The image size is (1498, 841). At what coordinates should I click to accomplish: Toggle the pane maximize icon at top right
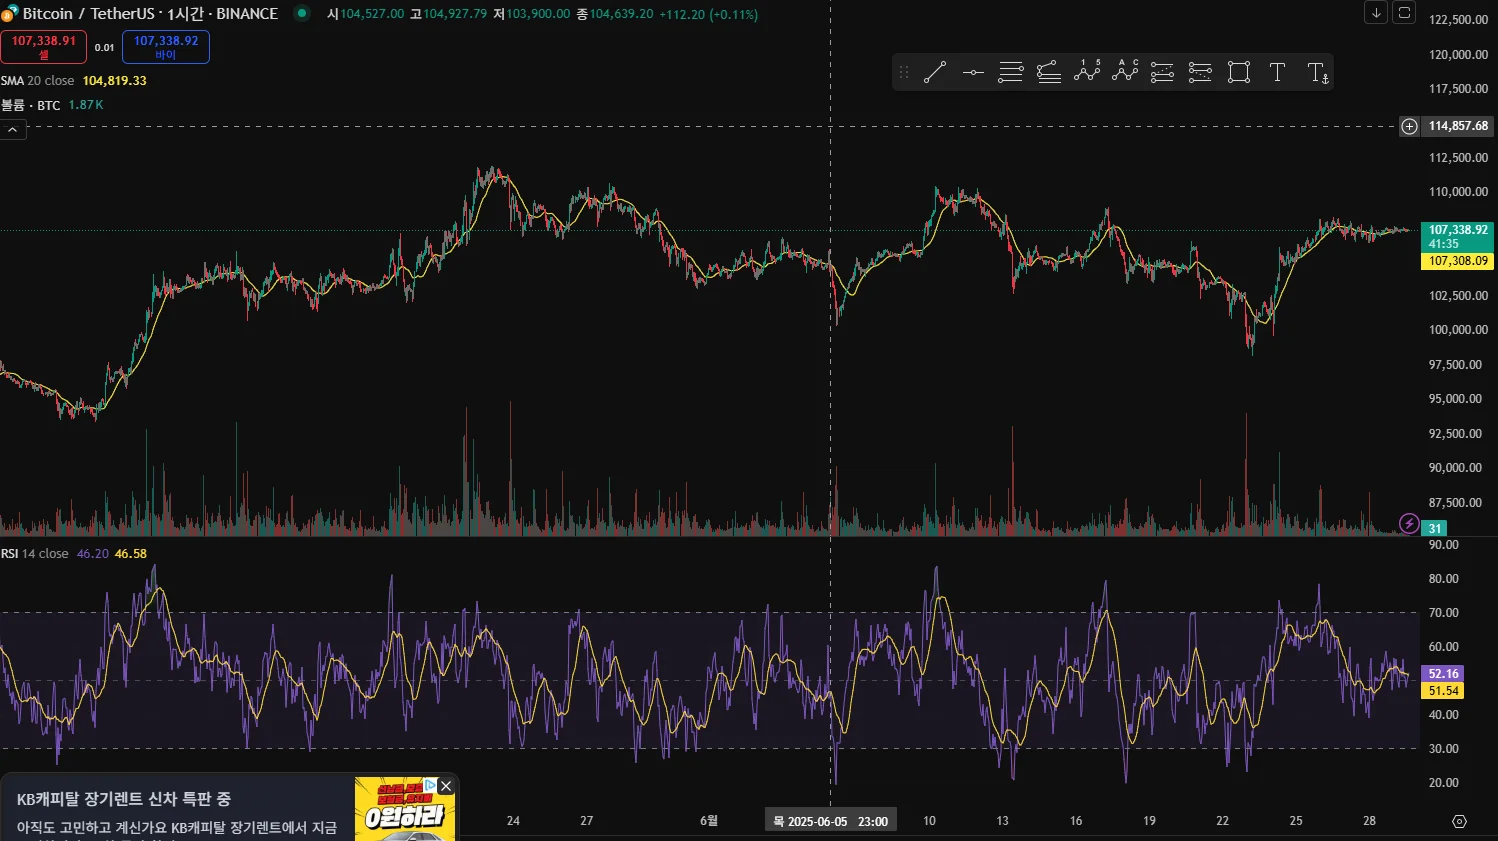tap(1404, 12)
